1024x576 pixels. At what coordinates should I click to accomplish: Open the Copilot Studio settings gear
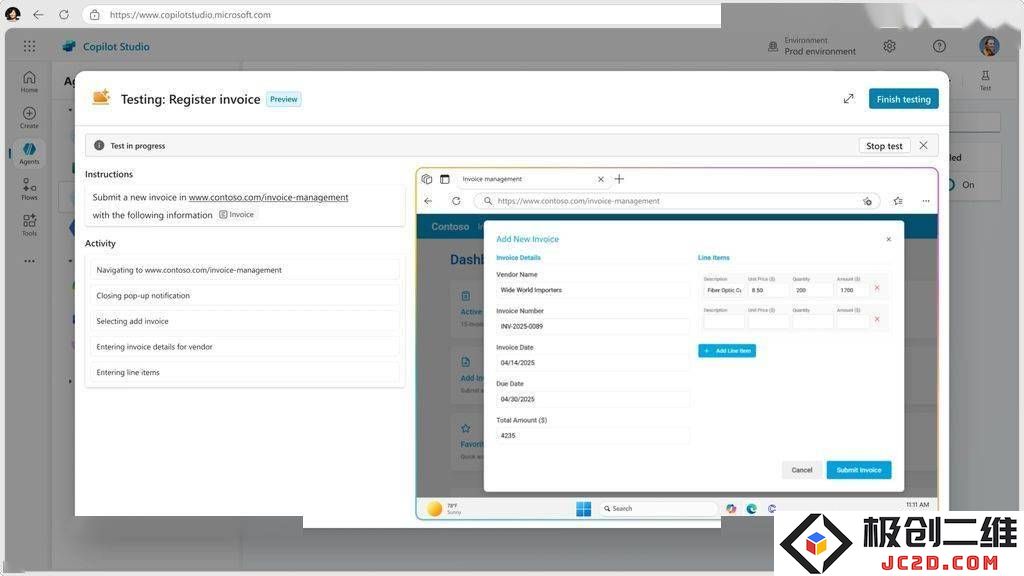(x=889, y=46)
